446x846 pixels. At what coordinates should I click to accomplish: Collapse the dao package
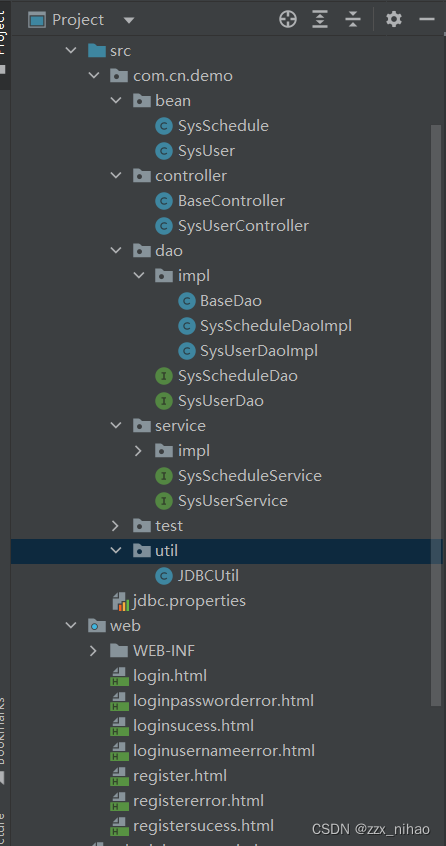116,251
